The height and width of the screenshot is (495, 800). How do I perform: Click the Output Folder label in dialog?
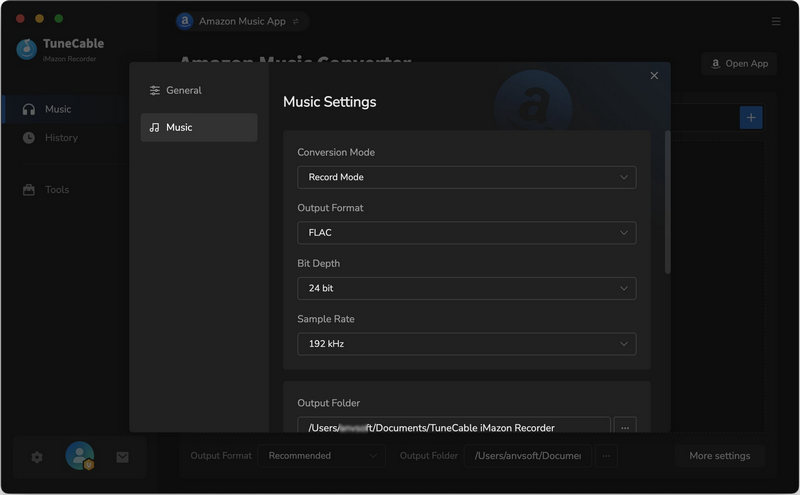point(329,403)
